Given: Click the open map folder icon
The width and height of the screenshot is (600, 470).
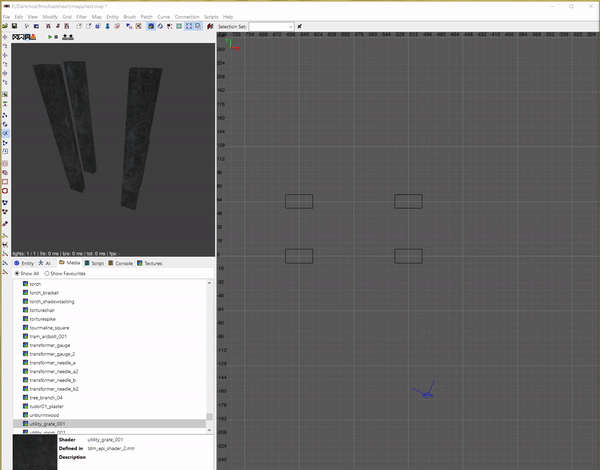Looking at the screenshot, I should (x=5, y=26).
